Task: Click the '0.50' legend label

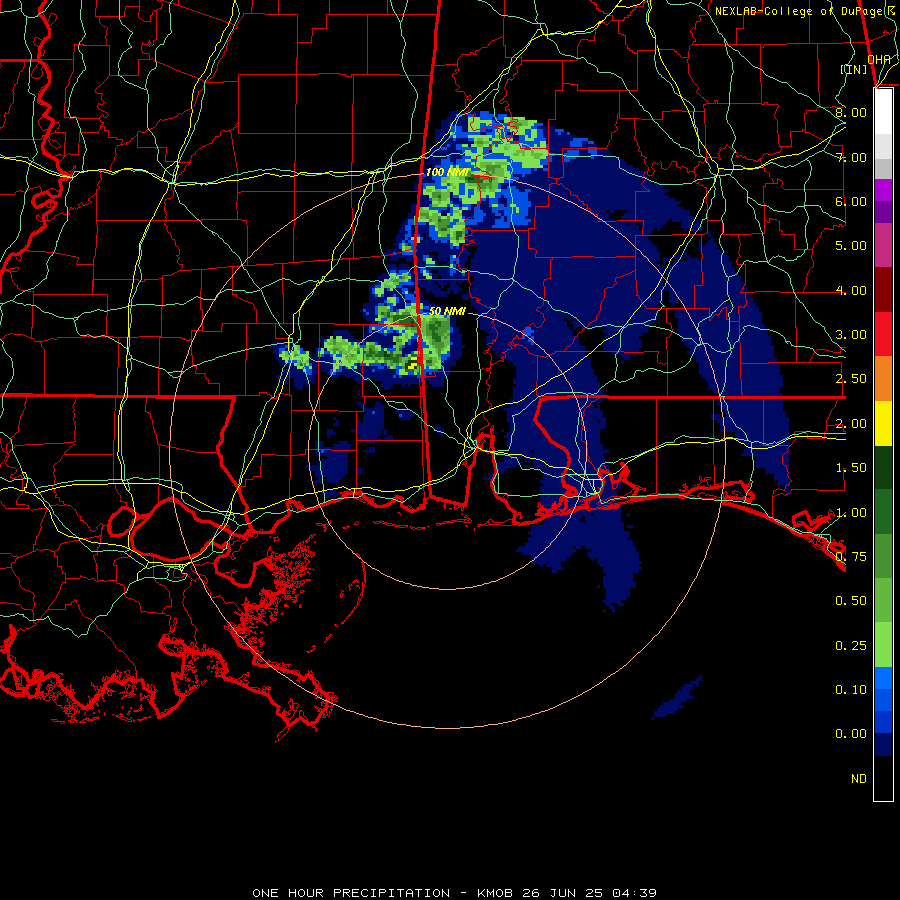Action: (851, 601)
